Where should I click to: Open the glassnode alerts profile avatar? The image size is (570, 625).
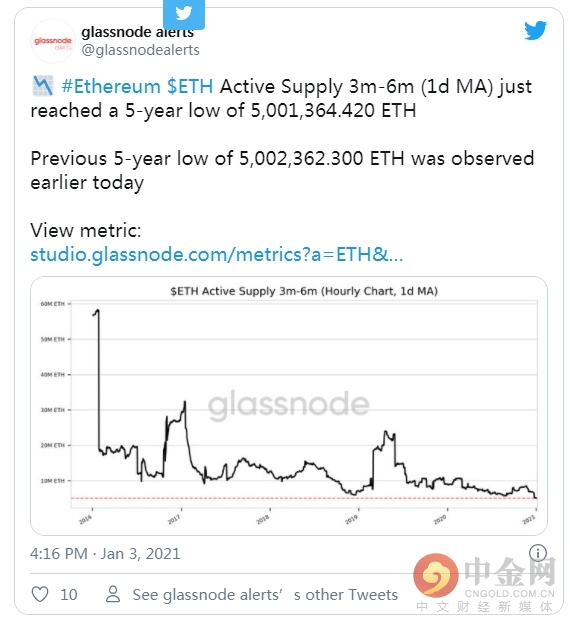(53, 41)
